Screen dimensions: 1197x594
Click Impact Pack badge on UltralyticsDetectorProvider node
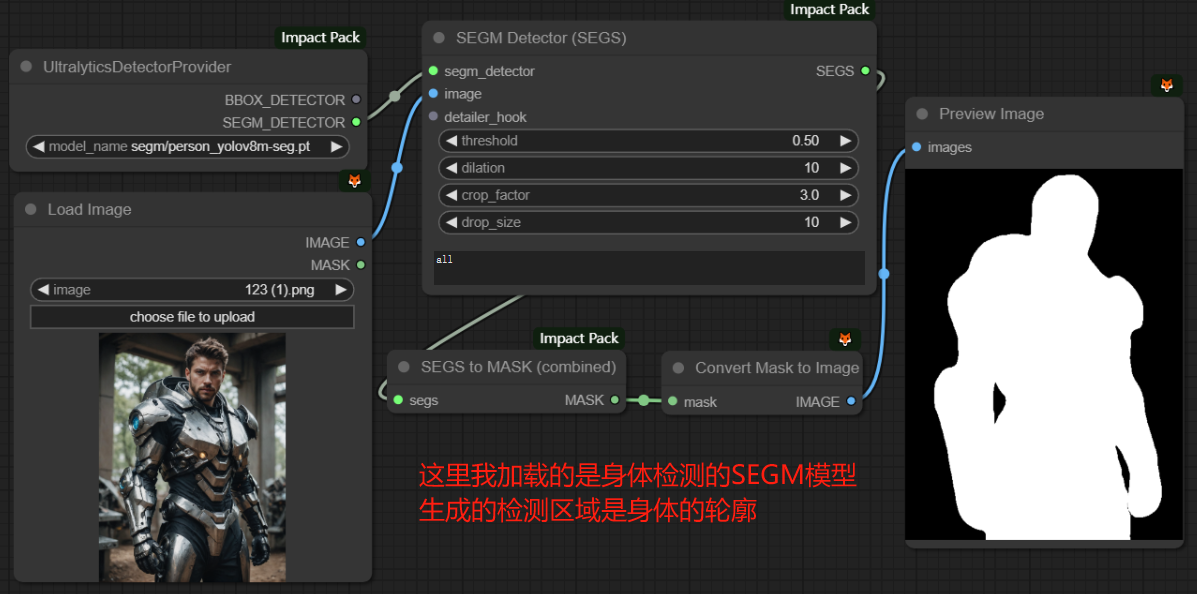(321, 38)
